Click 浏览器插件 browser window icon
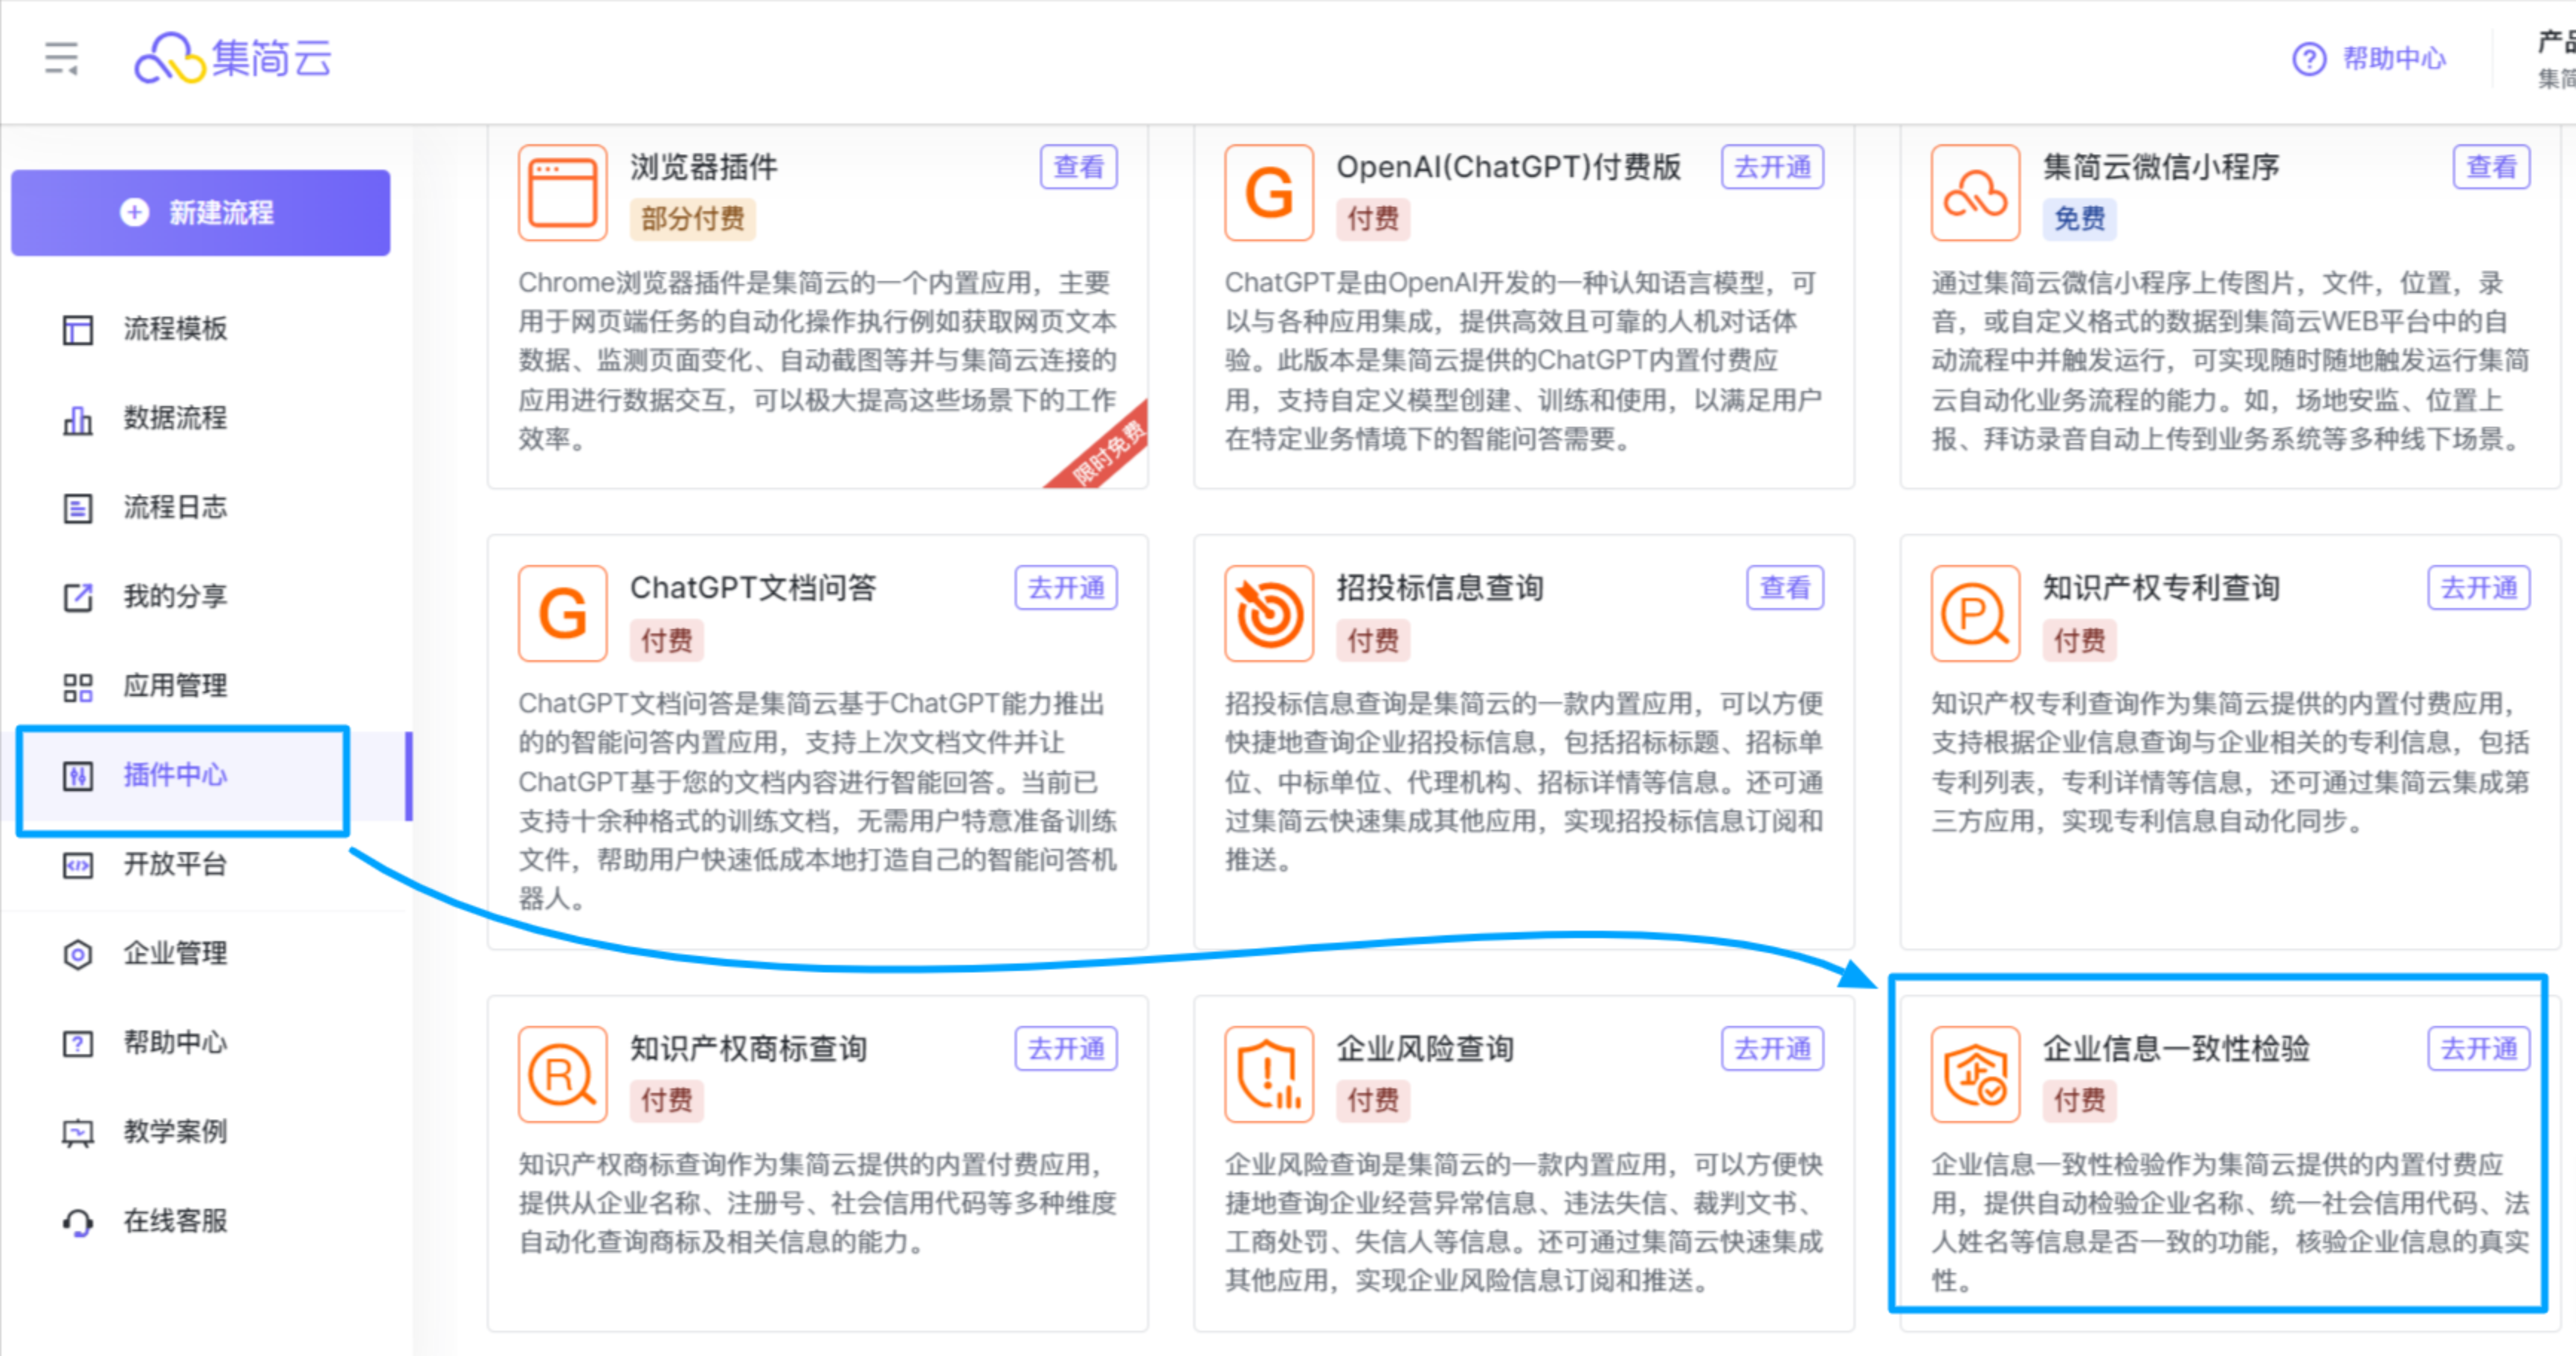Viewport: 2576px width, 1356px height. coord(563,193)
